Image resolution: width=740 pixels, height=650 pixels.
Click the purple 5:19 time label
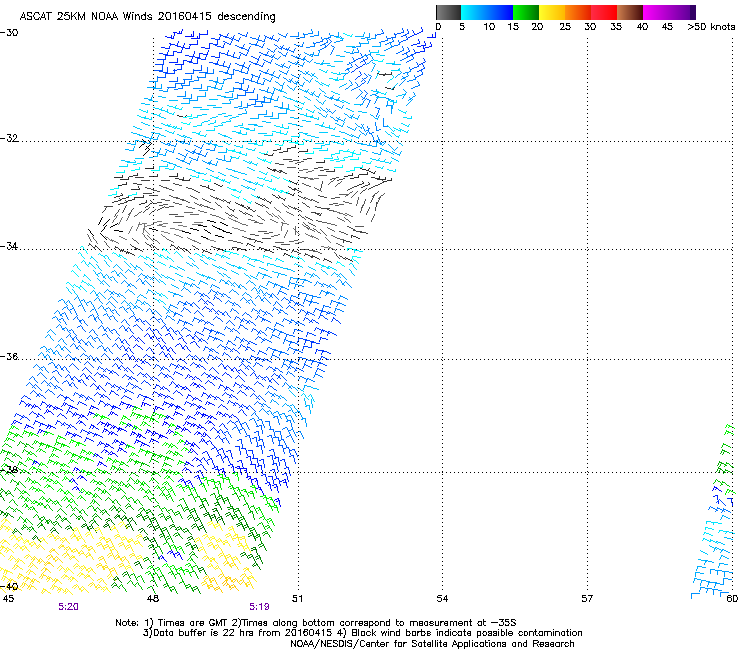[x=260, y=607]
